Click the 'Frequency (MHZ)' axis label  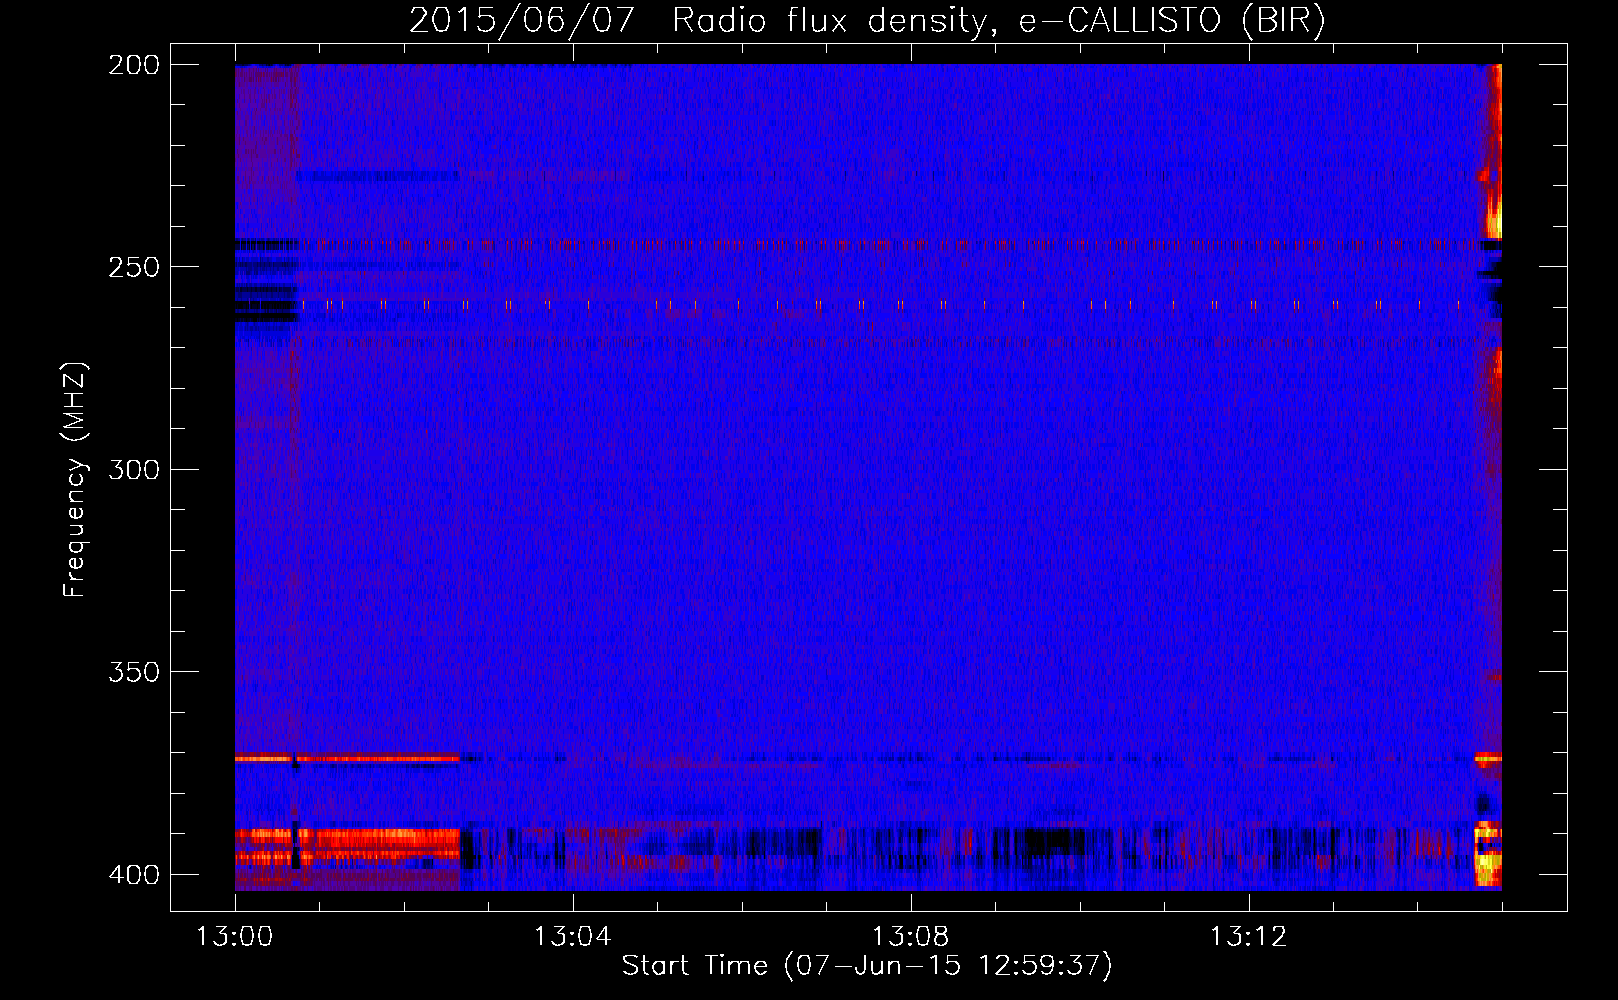tap(75, 480)
